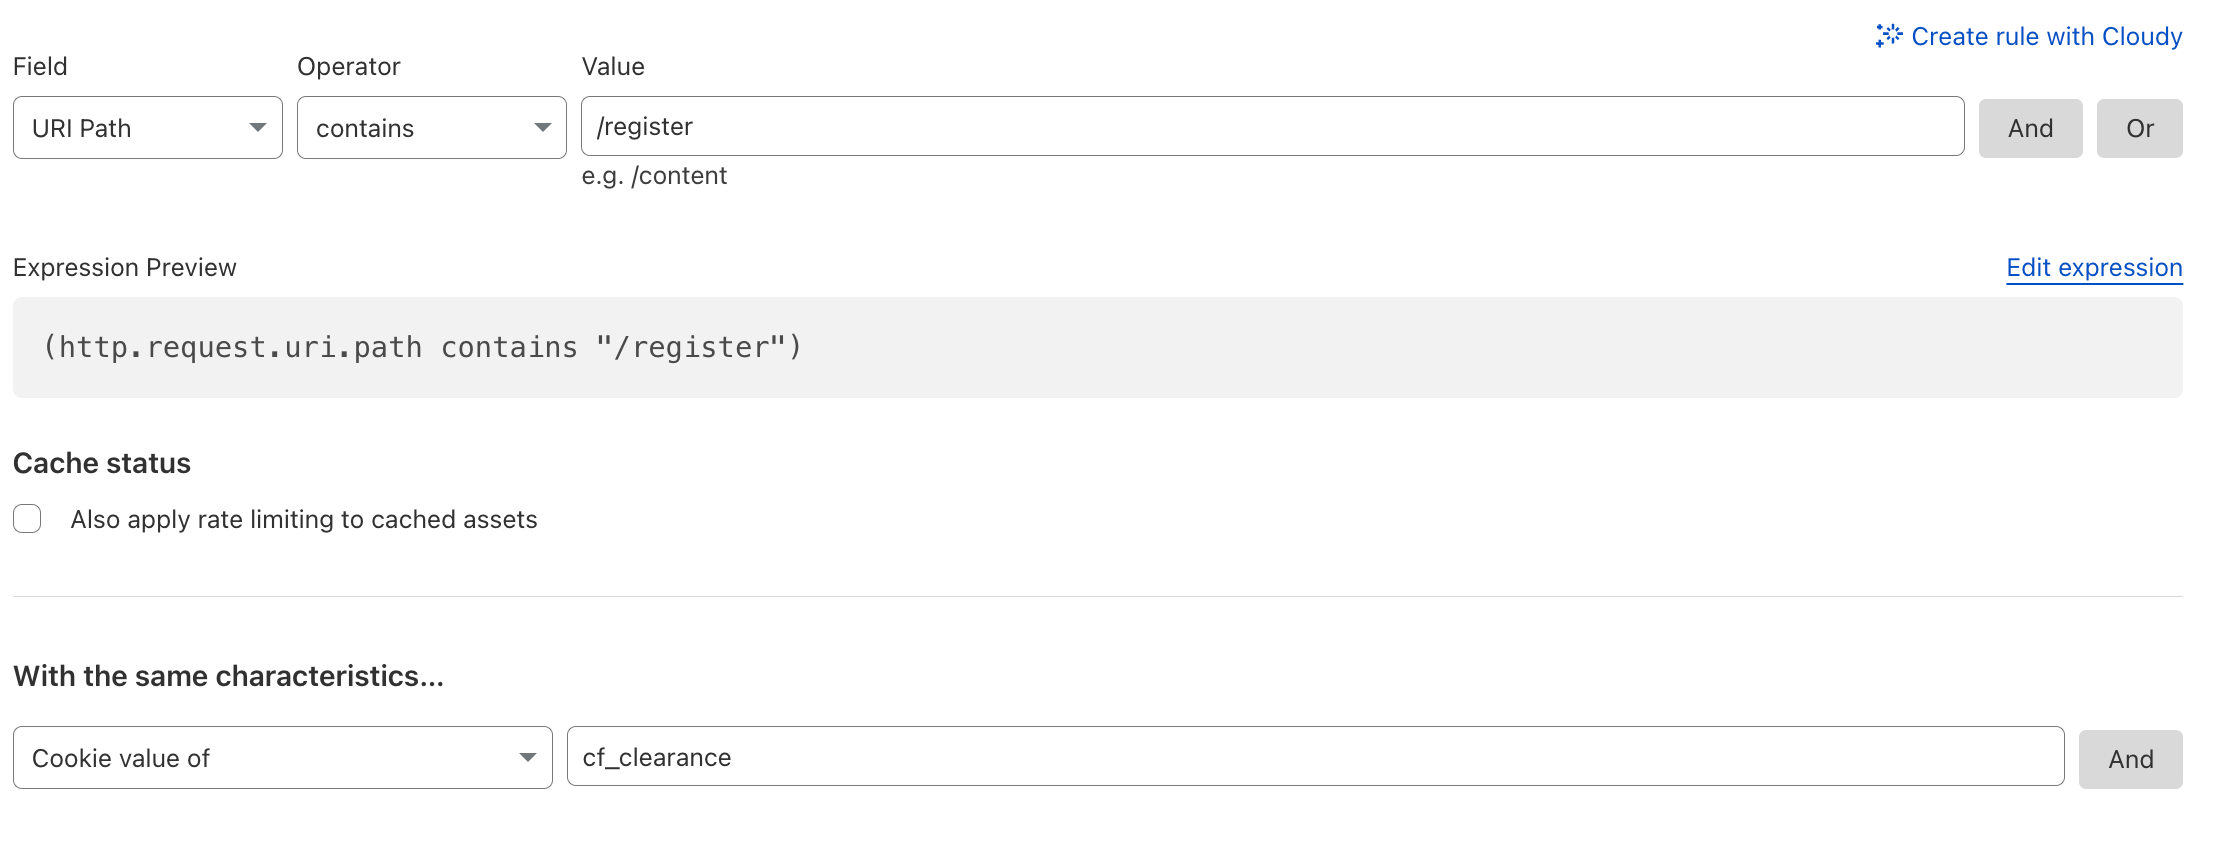Click the Expression Preview label
Viewport: 2220px width, 850px height.
point(125,268)
